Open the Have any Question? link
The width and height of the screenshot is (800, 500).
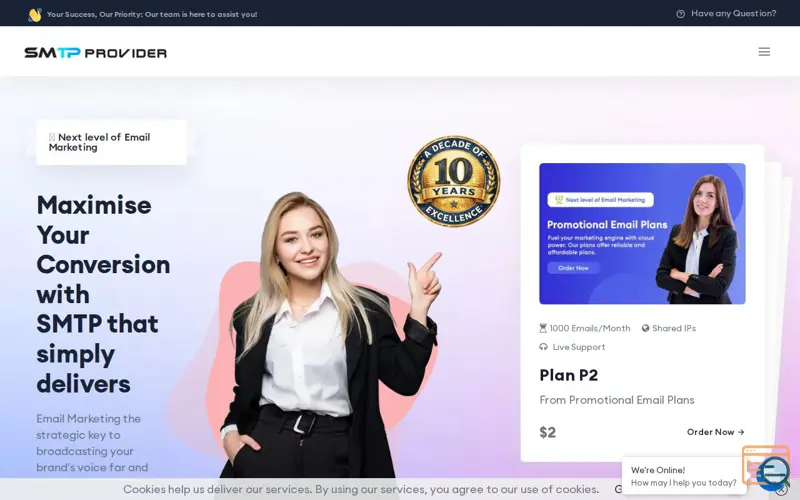point(733,14)
